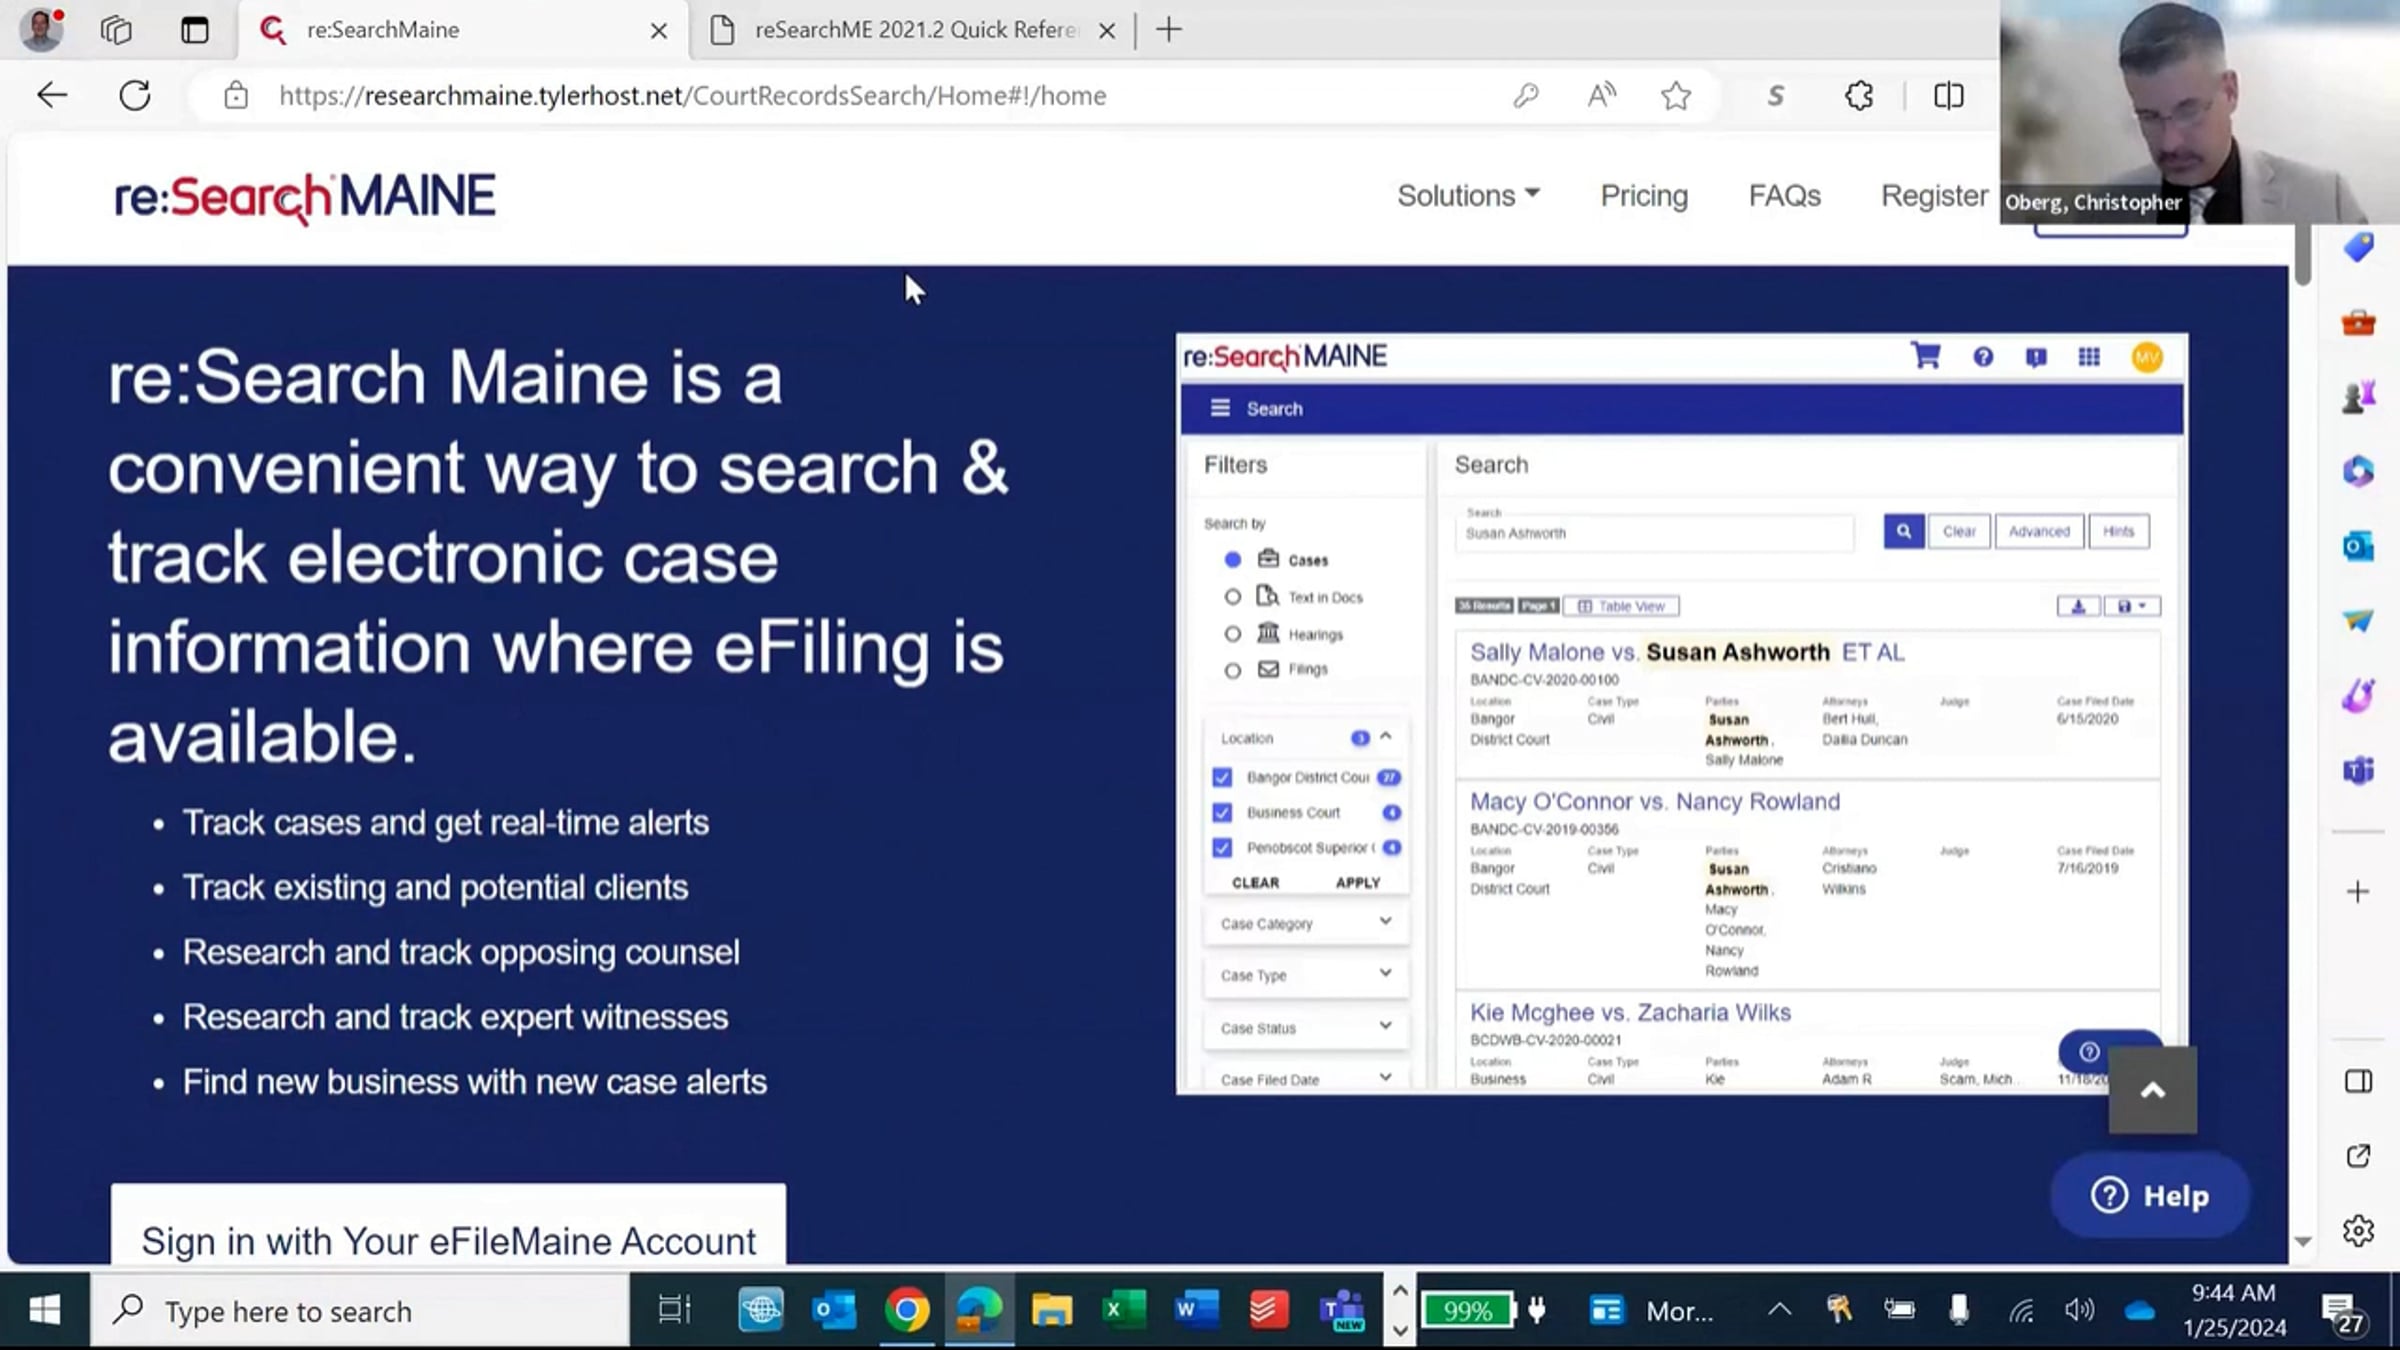Screen dimensions: 2400x1350
Task: Close the reSearchME Quick Reference tab
Action: 1106,31
